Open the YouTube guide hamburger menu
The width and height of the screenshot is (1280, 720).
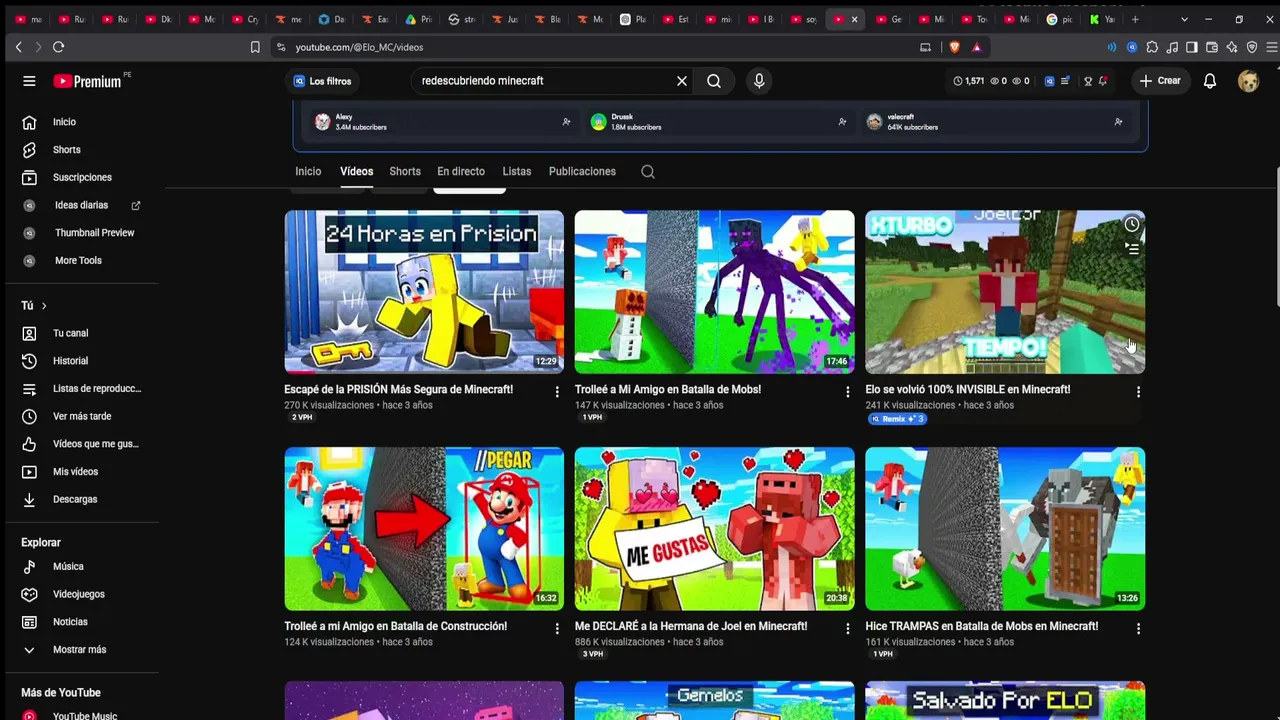point(29,81)
